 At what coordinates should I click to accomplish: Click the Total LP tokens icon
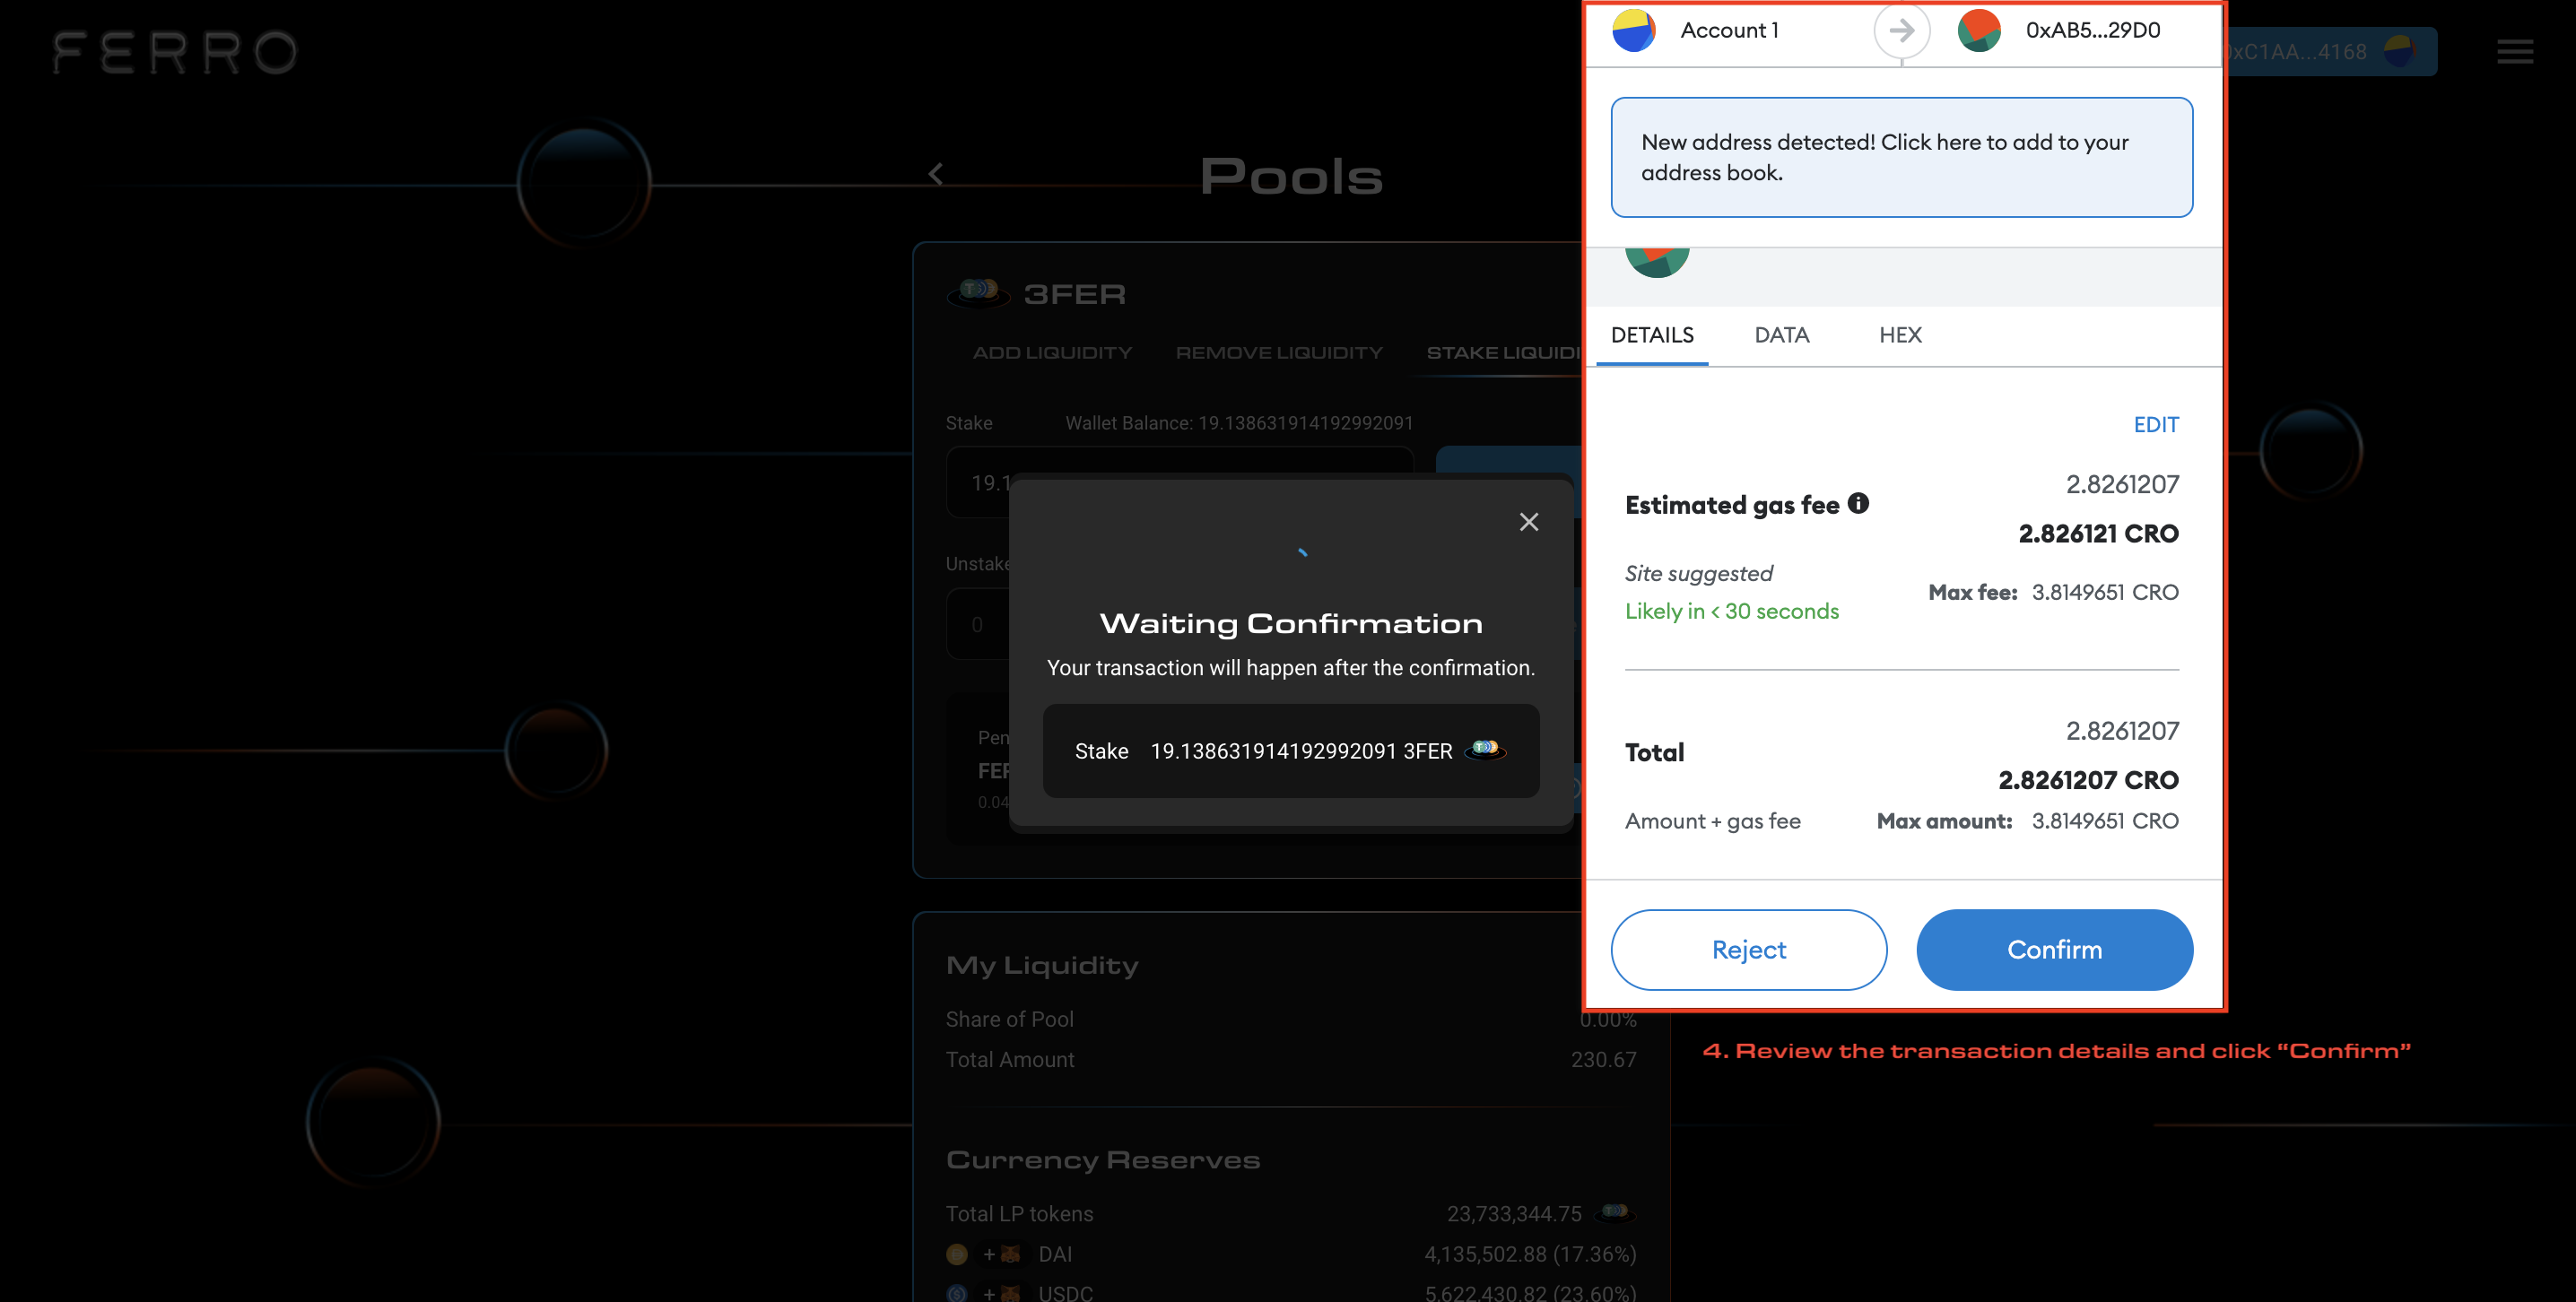click(1615, 1212)
